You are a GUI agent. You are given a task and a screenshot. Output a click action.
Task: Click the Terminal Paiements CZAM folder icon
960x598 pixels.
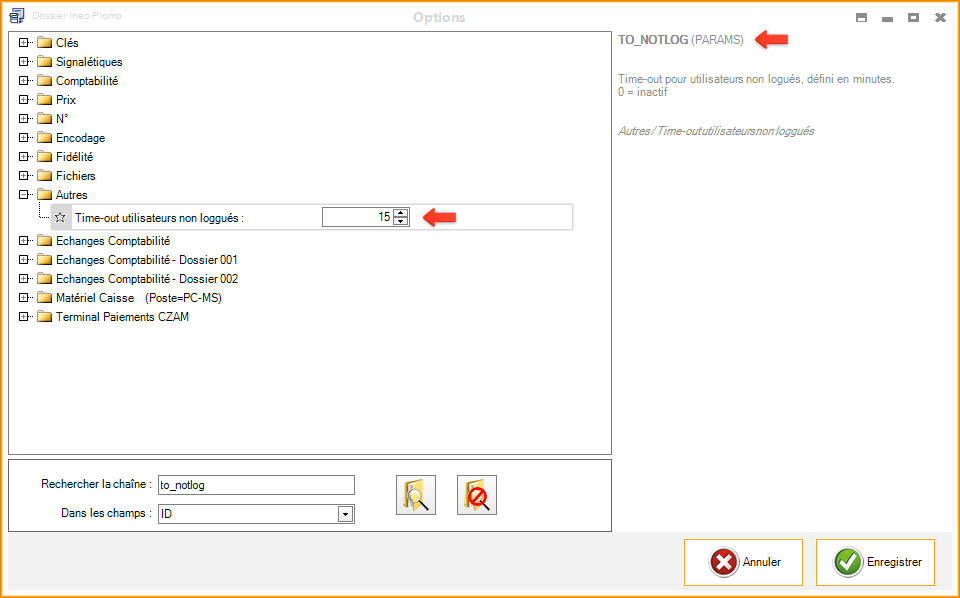click(44, 317)
